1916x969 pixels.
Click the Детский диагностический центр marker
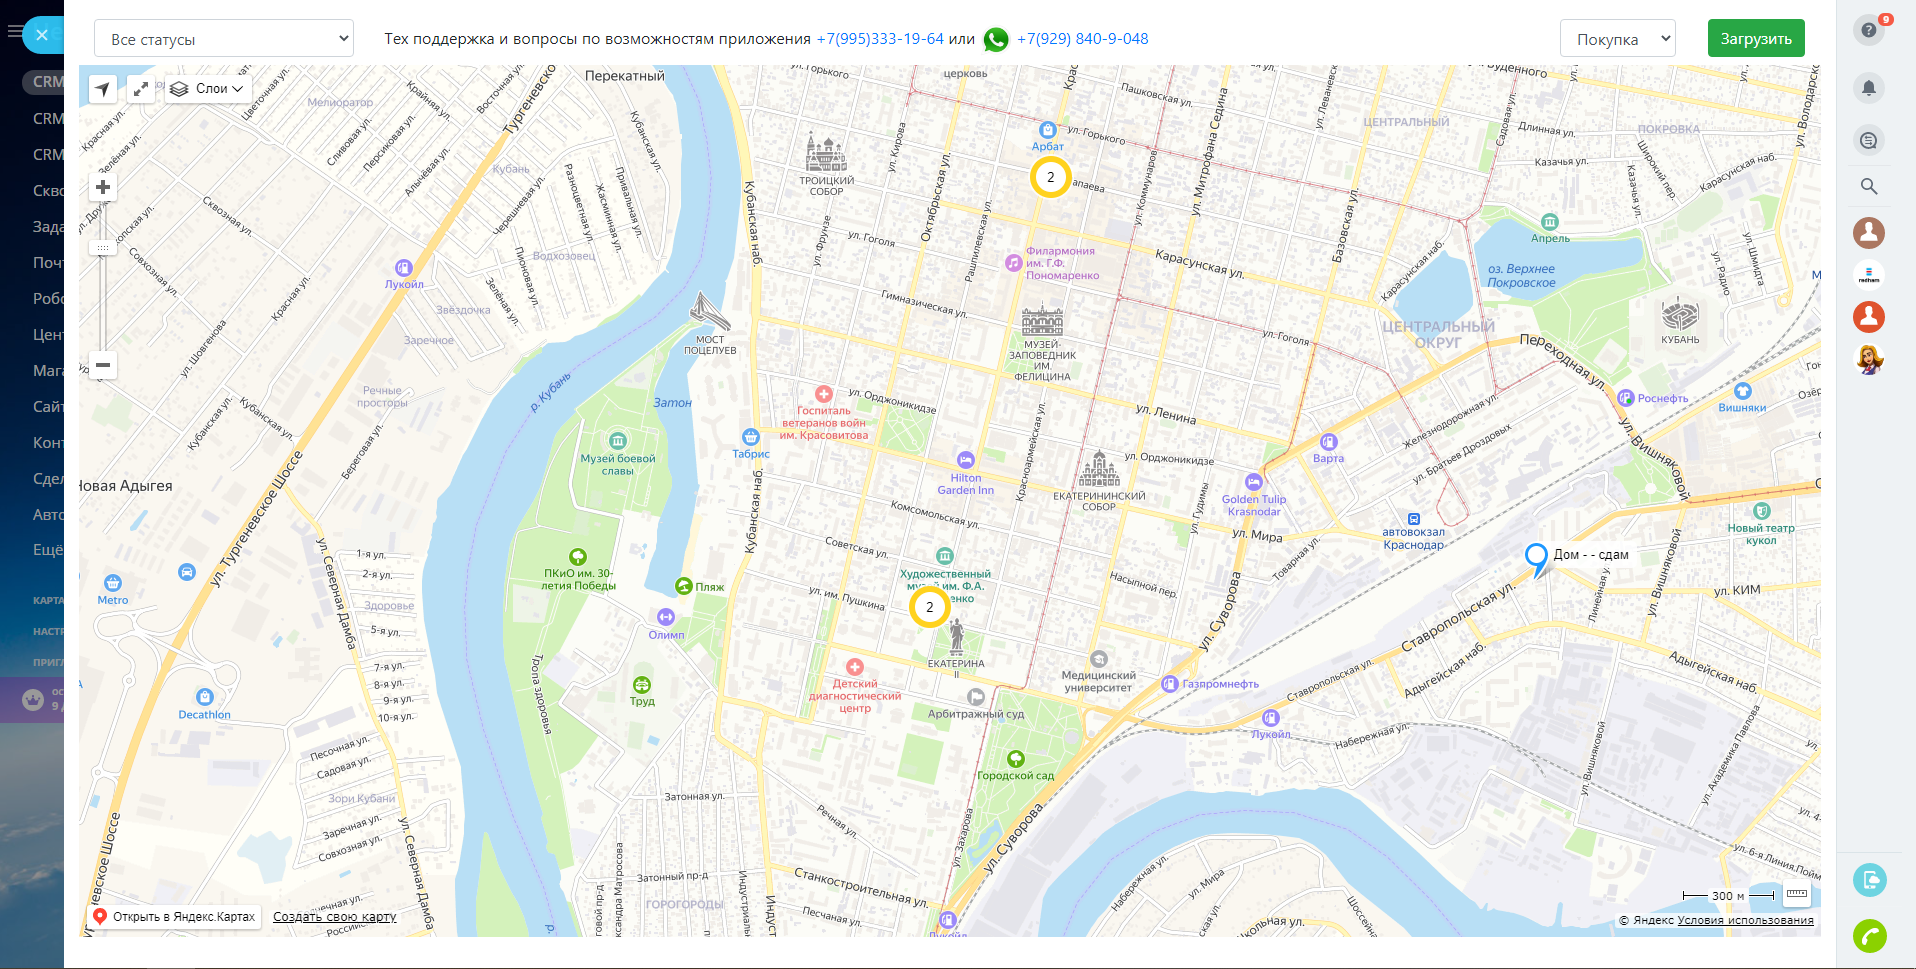coord(854,667)
